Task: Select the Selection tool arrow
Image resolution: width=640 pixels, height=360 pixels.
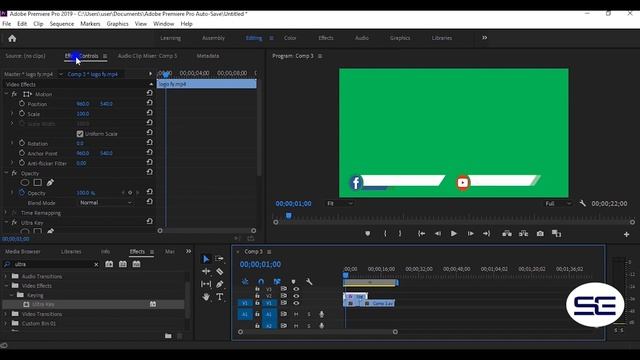Action: pos(206,259)
